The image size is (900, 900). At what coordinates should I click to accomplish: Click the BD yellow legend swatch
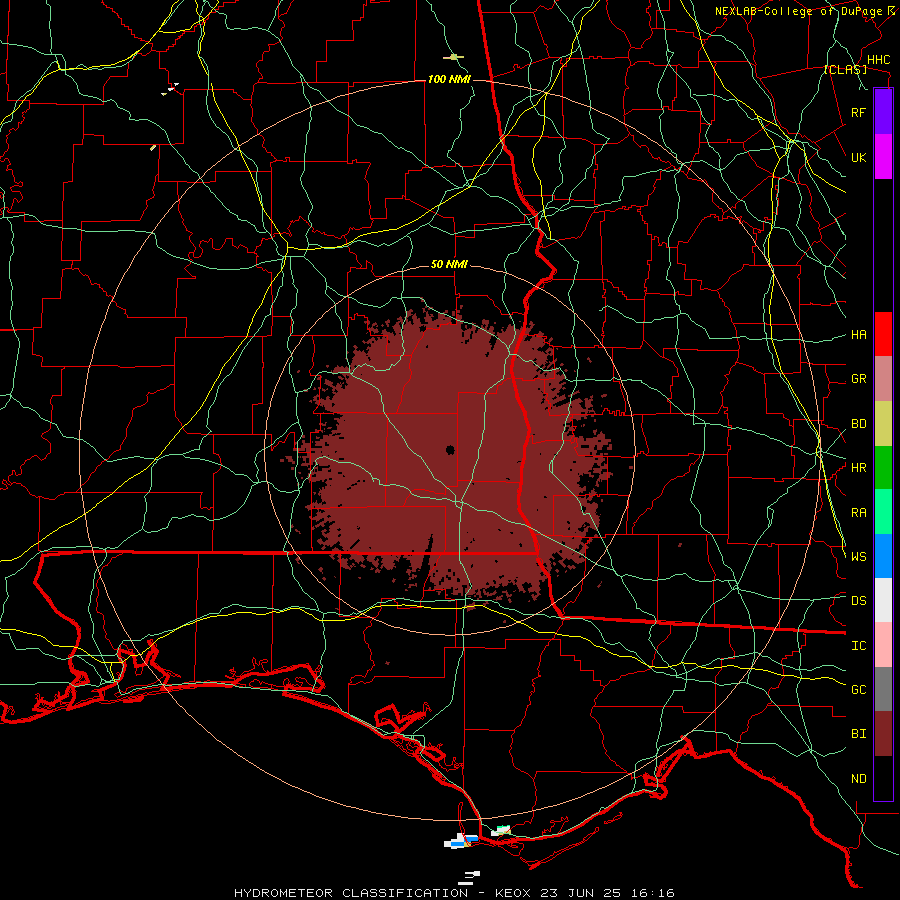[883, 423]
